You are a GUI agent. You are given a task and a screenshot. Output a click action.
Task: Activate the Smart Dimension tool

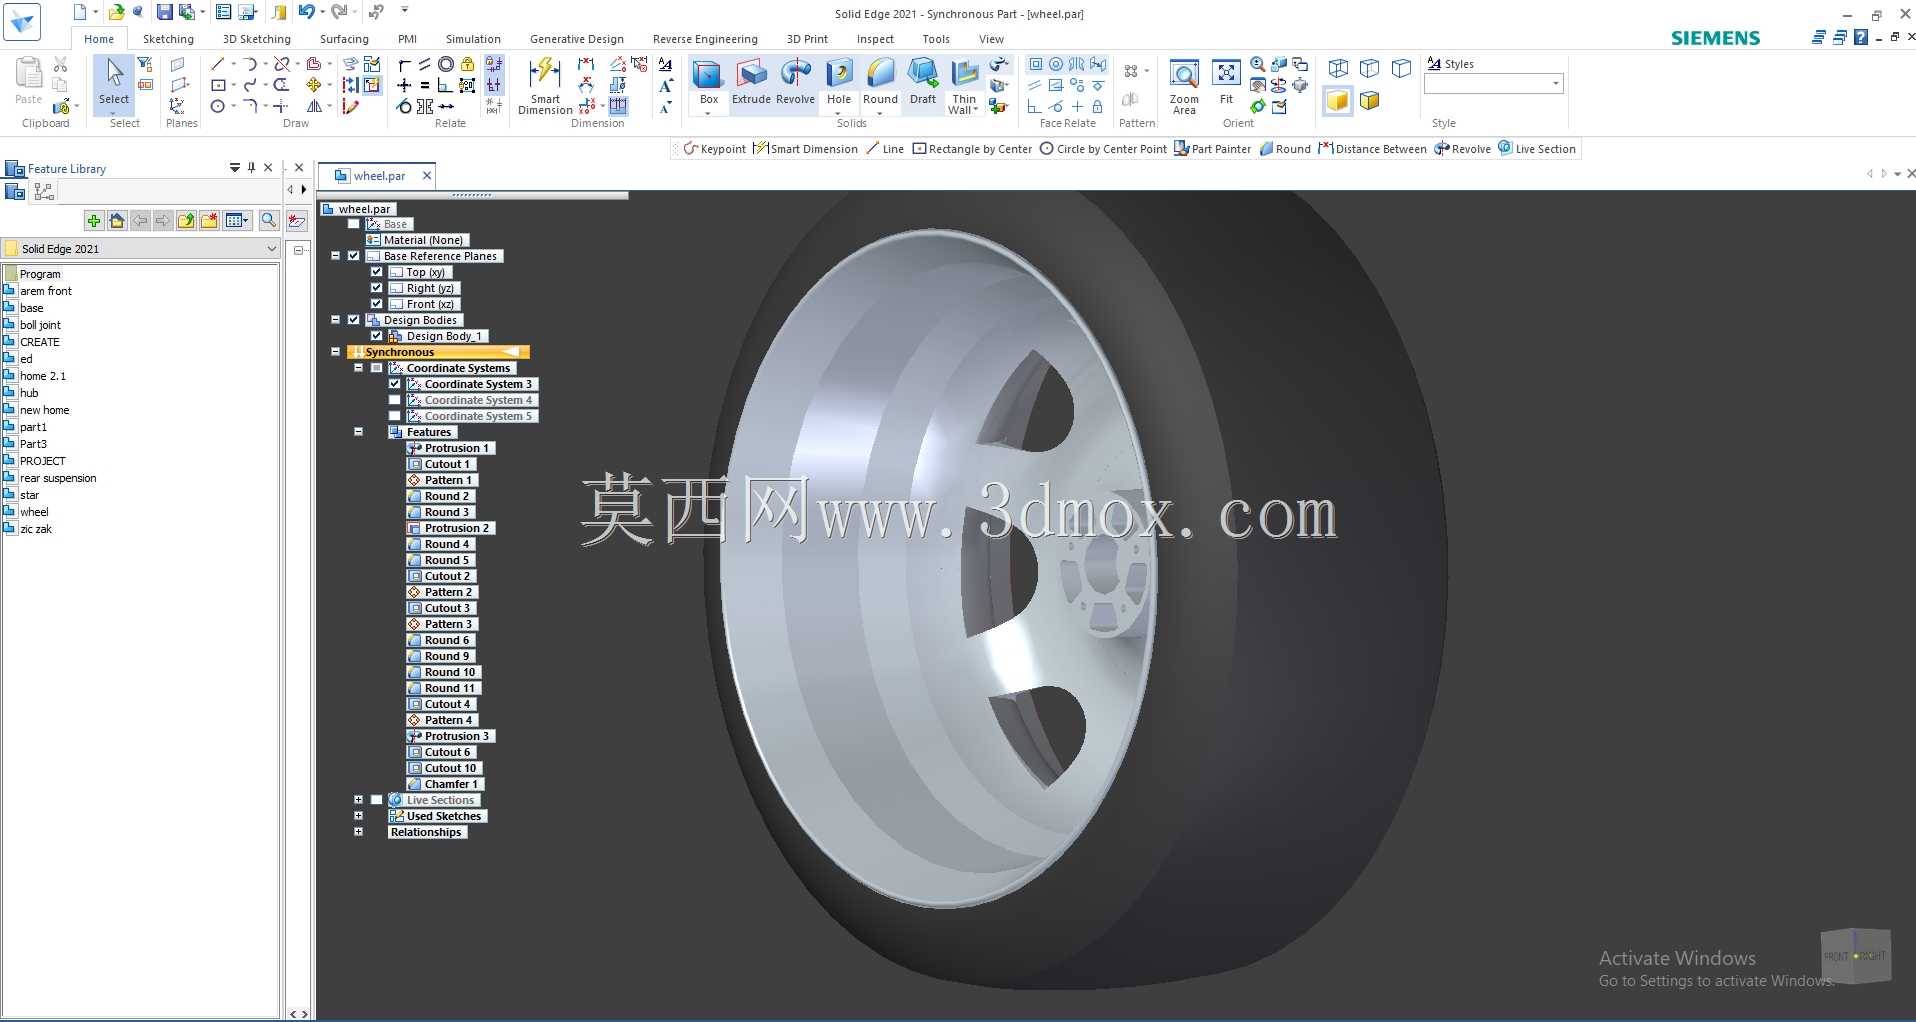click(545, 86)
